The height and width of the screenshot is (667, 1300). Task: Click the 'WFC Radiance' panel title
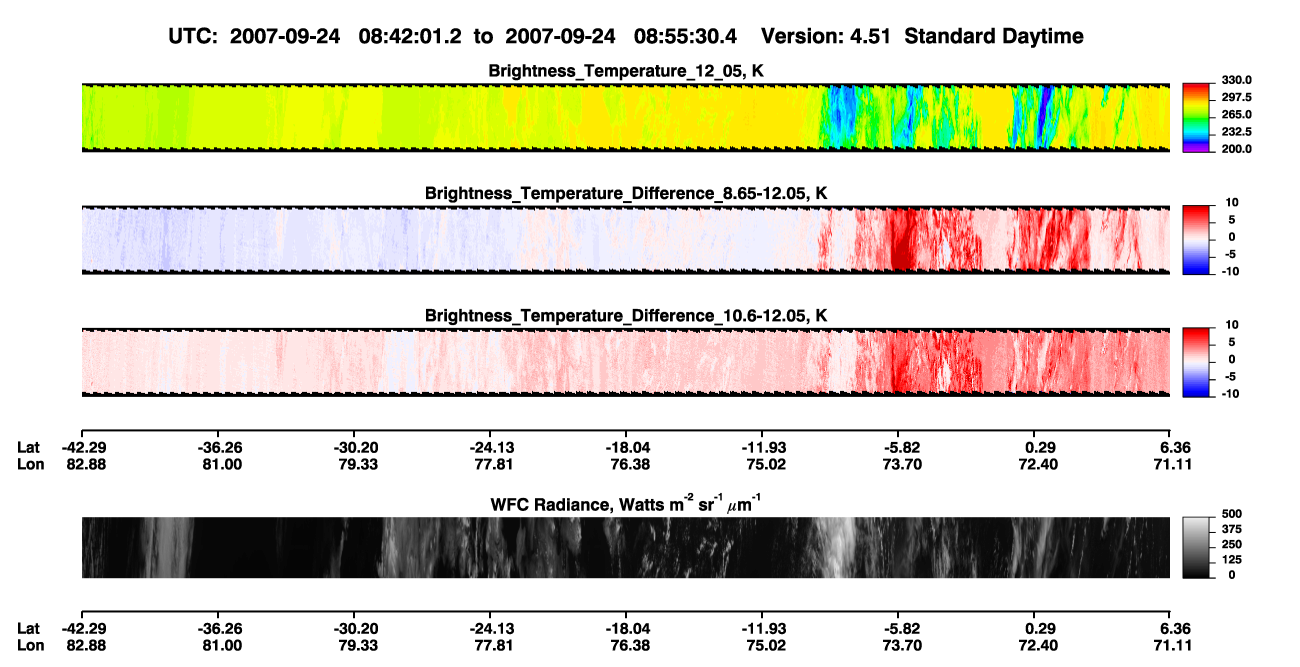tap(626, 504)
